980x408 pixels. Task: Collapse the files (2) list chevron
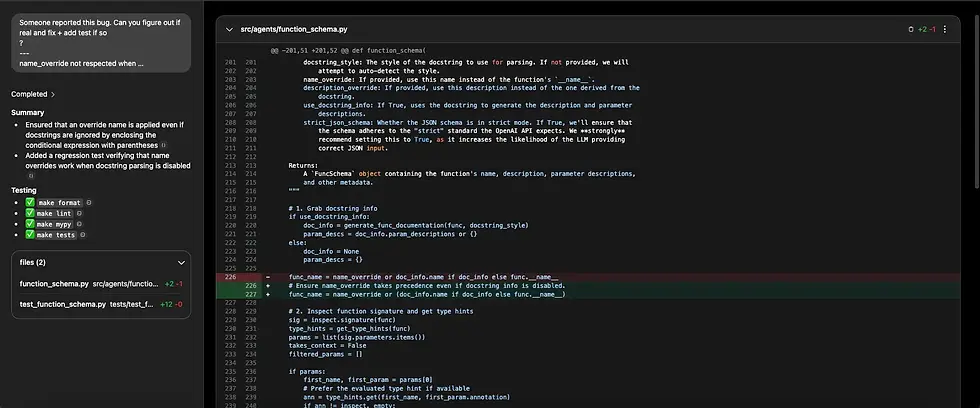(181, 262)
